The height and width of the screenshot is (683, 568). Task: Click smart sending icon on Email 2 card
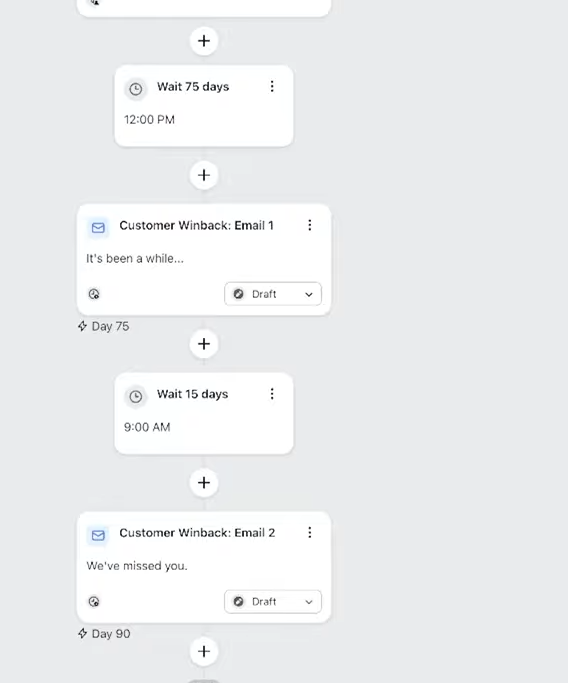pyautogui.click(x=94, y=602)
